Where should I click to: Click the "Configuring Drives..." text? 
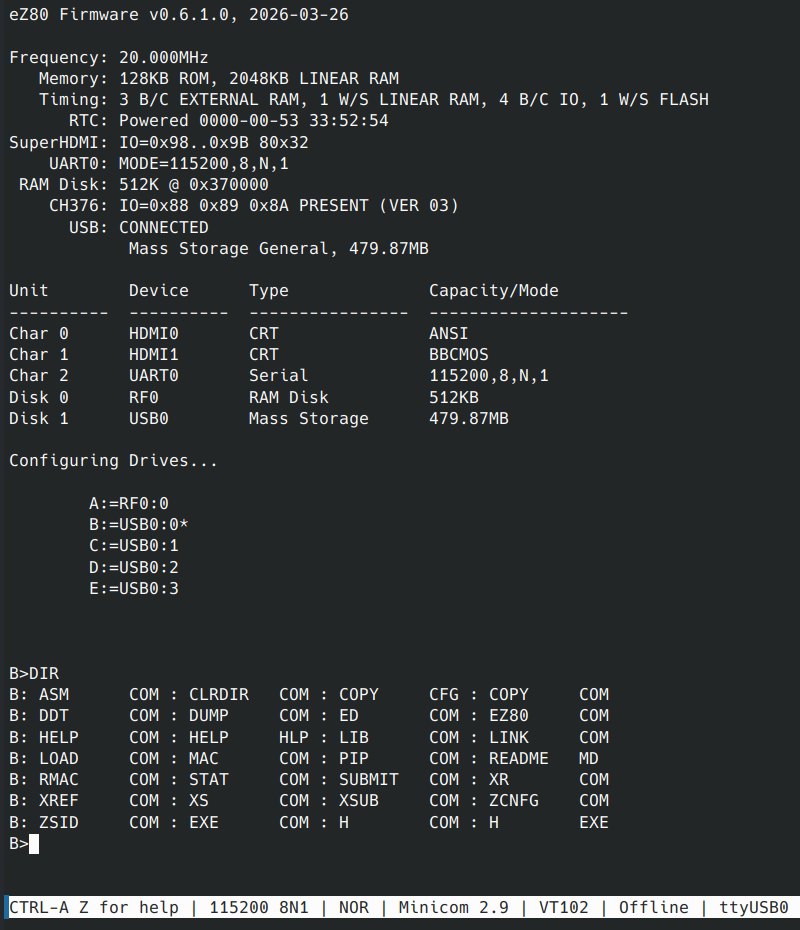click(113, 461)
